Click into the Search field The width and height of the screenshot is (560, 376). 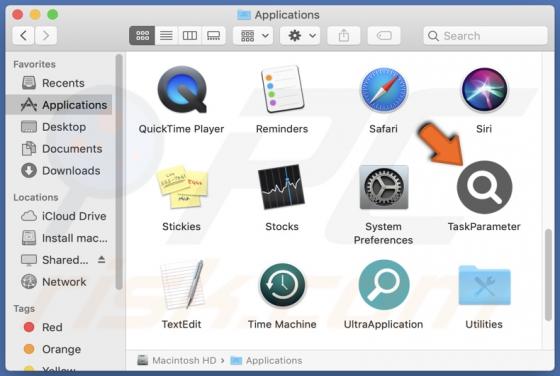coord(485,35)
